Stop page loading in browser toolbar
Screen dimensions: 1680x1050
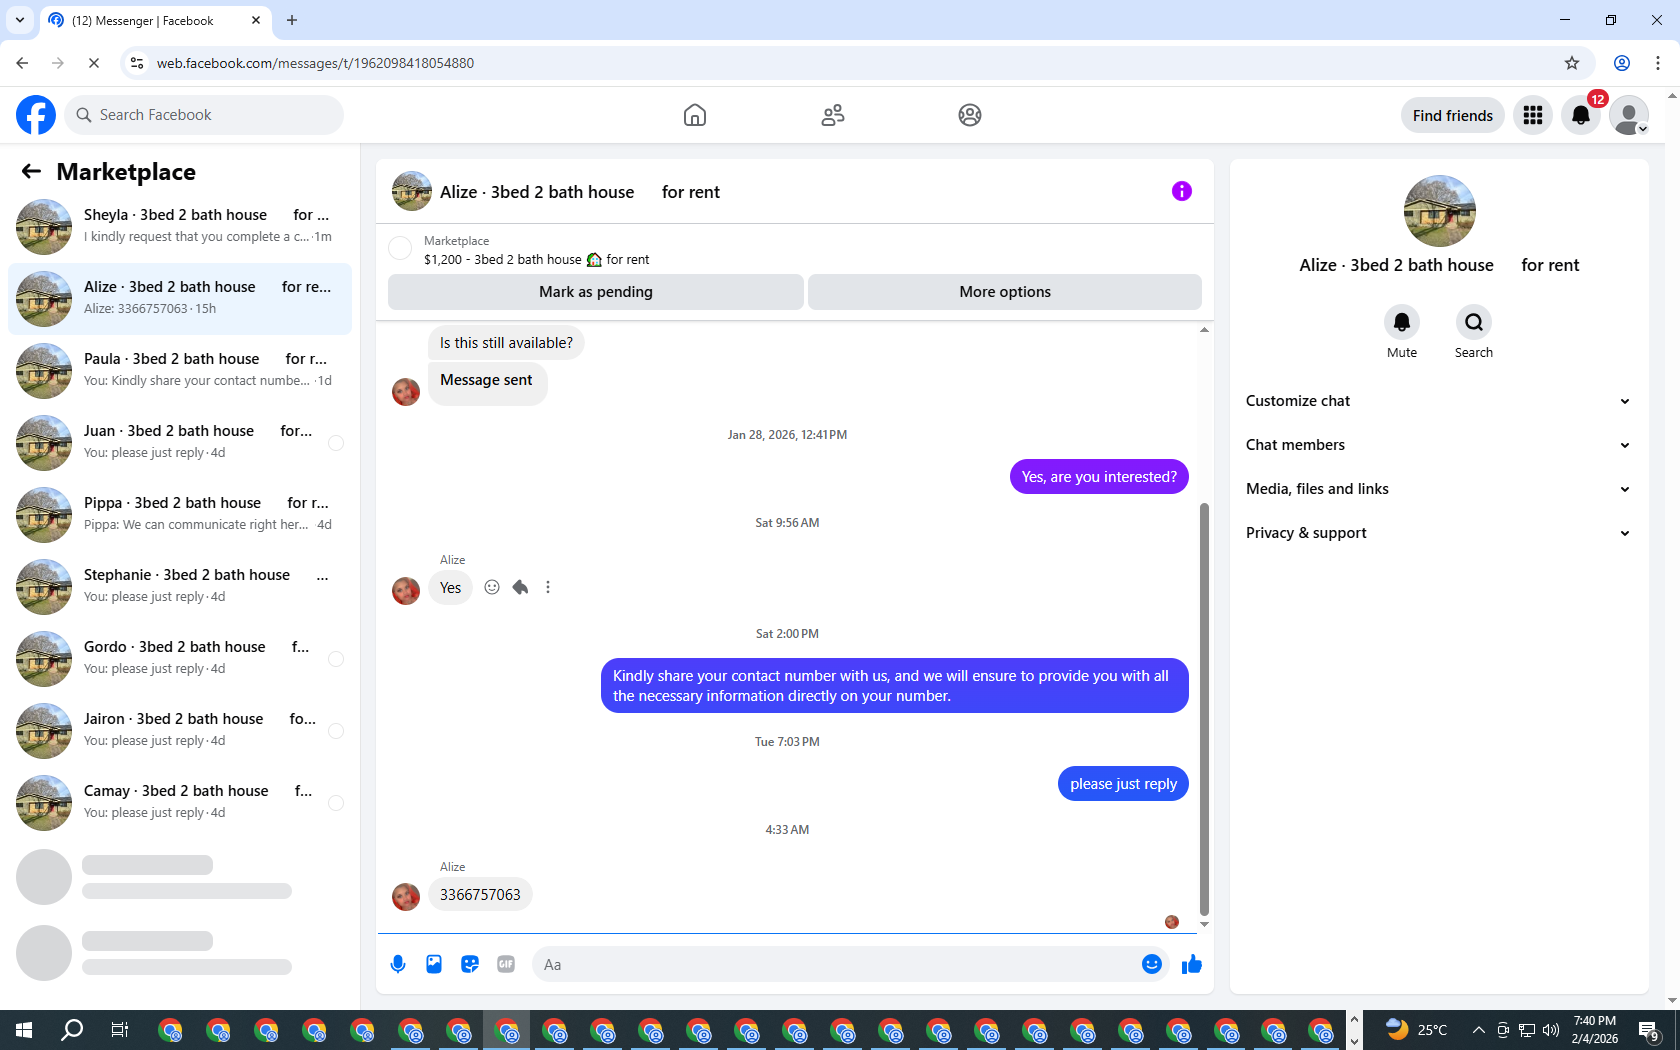[94, 63]
